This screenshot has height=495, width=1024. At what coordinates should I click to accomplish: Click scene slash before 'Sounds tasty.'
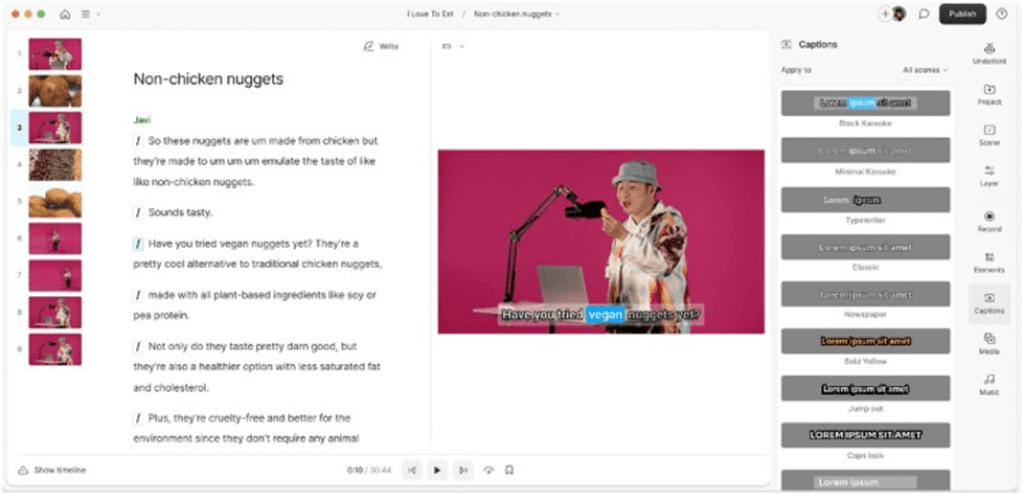click(138, 212)
